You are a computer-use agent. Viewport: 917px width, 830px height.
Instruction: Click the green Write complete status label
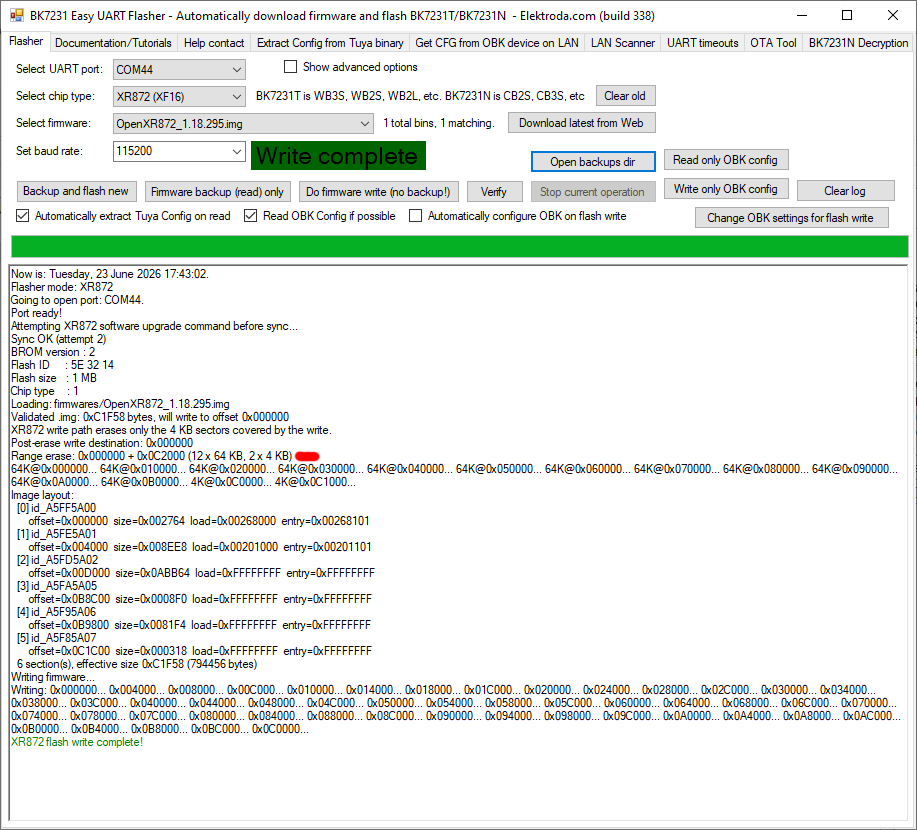point(338,156)
